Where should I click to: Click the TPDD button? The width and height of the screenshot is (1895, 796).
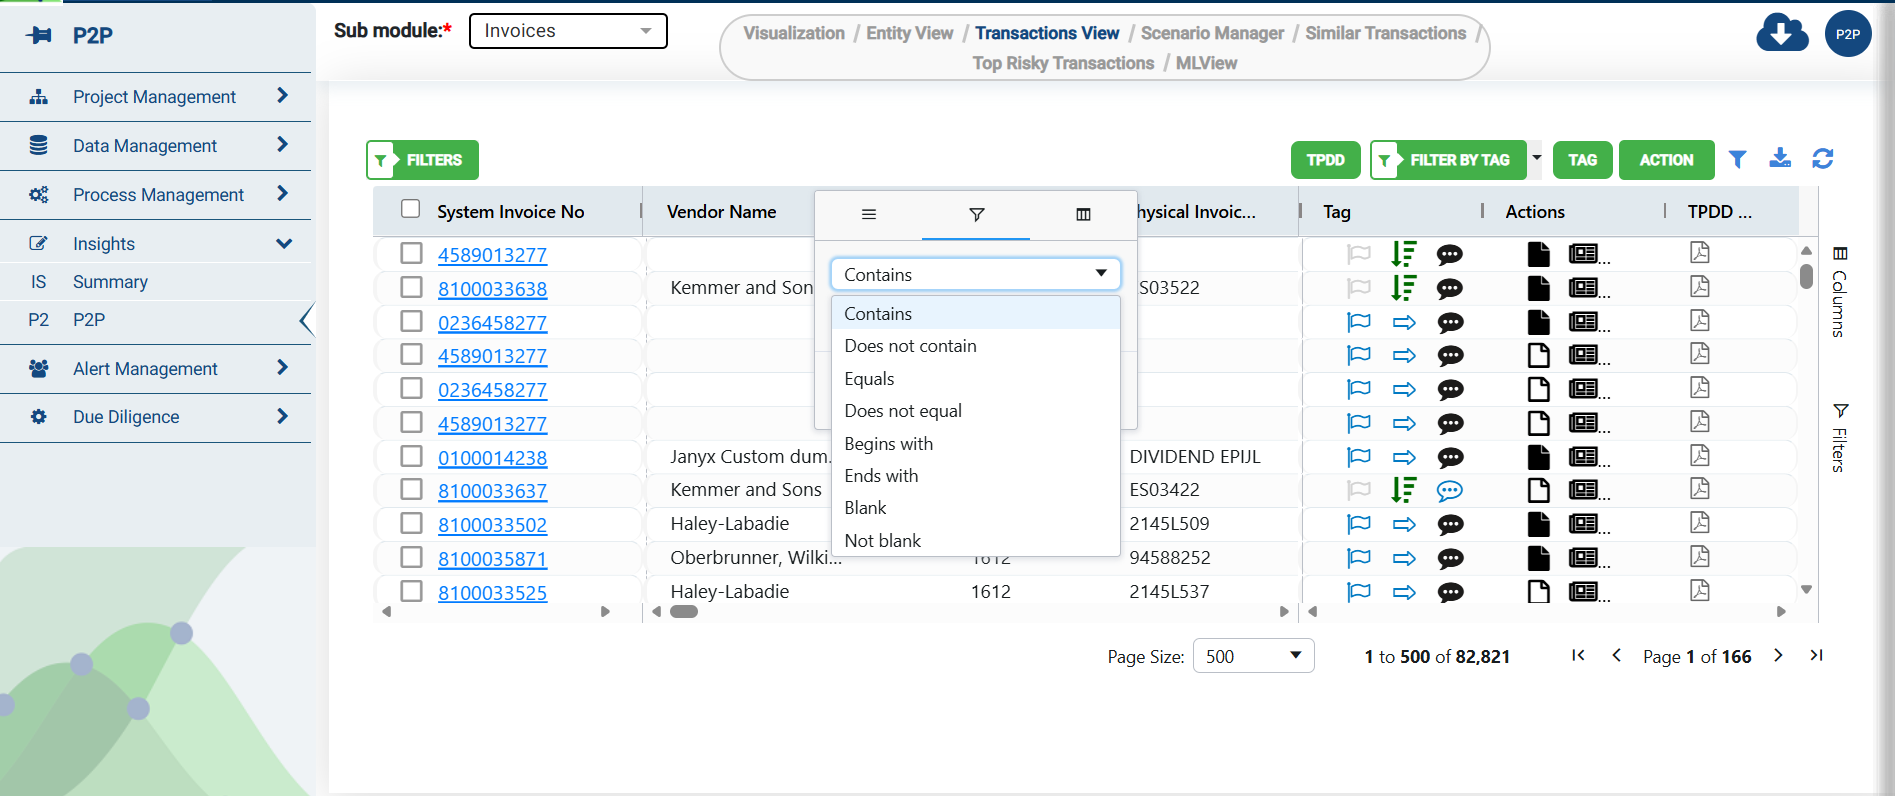[x=1325, y=160]
